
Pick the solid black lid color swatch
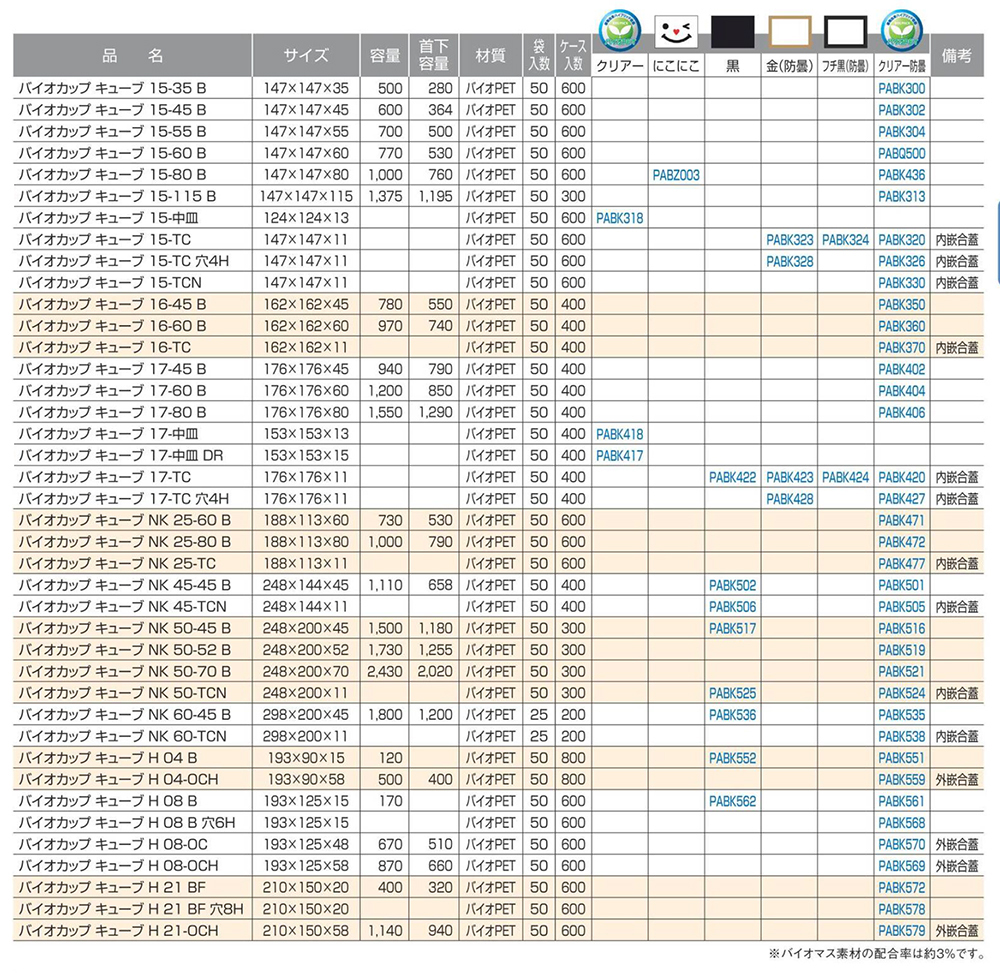(733, 32)
